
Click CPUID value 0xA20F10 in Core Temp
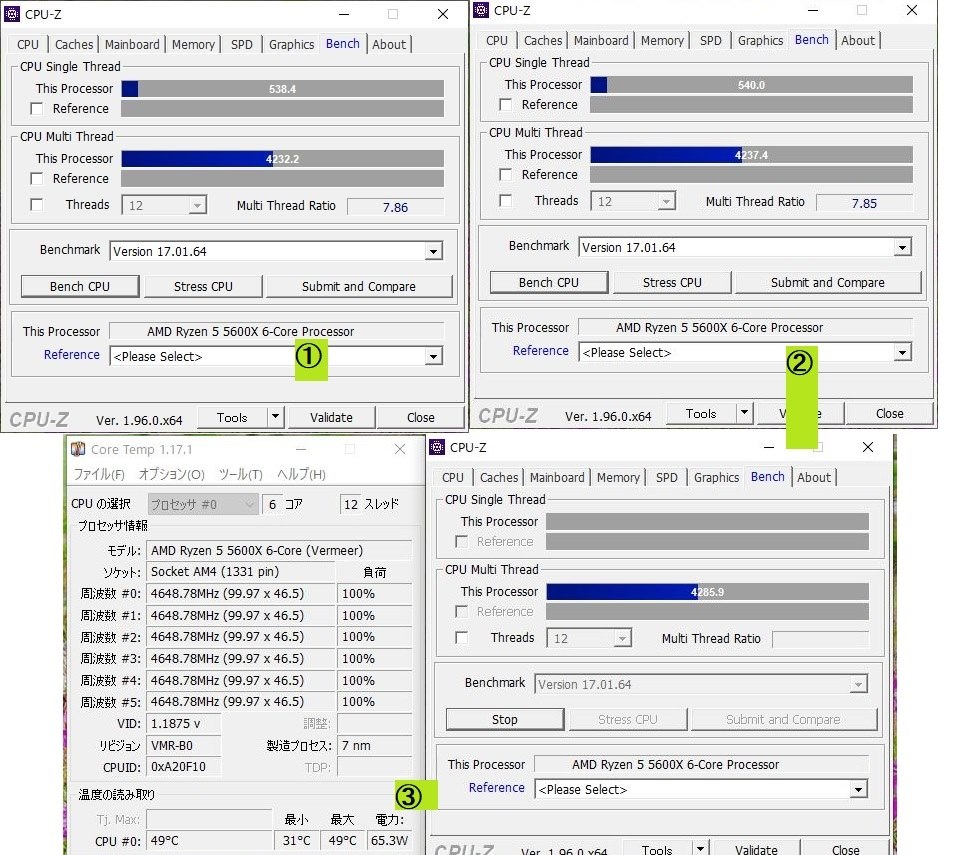pos(184,767)
